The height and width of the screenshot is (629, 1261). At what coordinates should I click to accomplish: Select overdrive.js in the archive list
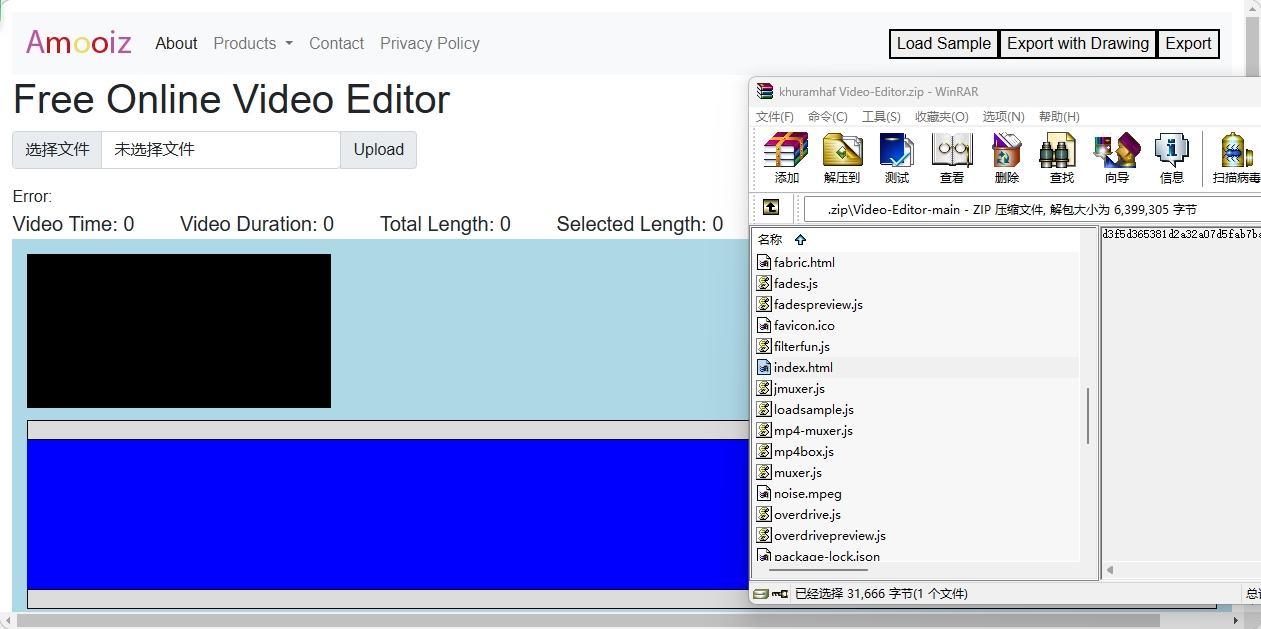coord(807,514)
